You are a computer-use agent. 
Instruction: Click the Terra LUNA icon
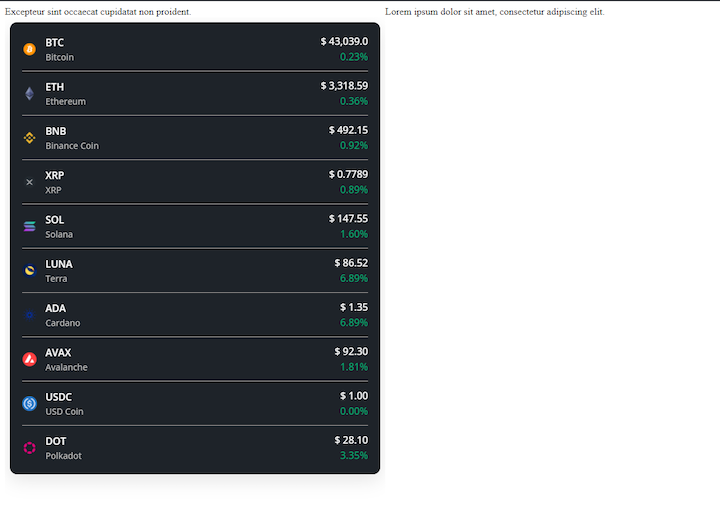pyautogui.click(x=29, y=271)
